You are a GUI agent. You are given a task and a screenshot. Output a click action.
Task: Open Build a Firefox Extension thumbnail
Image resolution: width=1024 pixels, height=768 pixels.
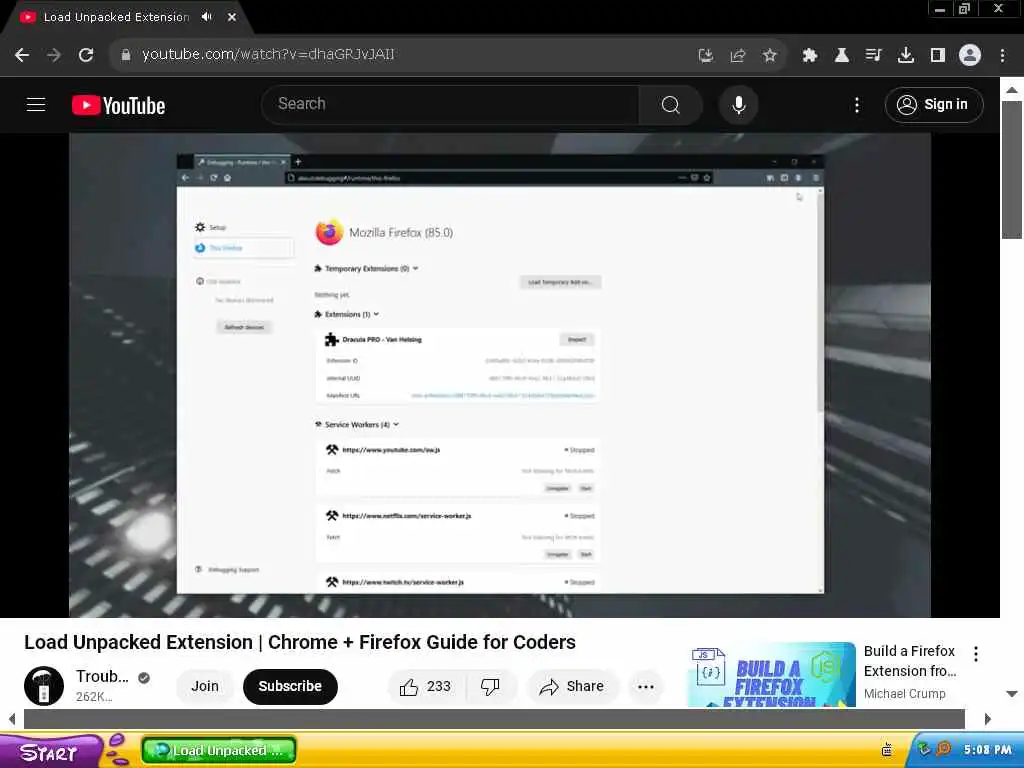click(772, 675)
